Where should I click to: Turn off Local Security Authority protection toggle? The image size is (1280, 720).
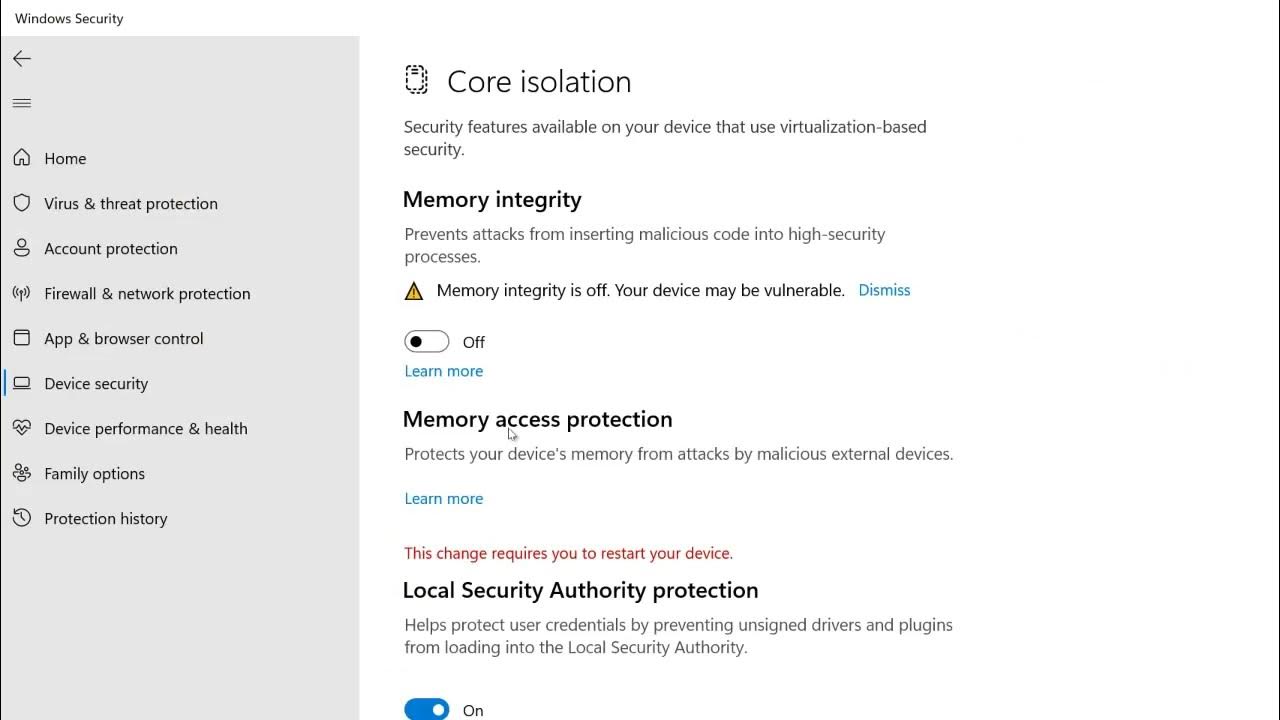(x=427, y=710)
